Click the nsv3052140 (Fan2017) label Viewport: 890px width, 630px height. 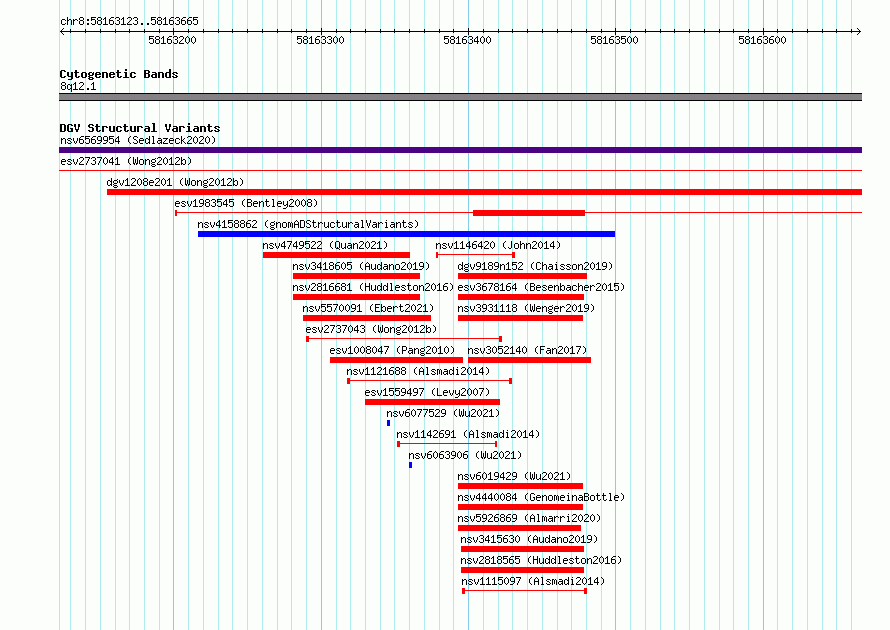coord(527,350)
